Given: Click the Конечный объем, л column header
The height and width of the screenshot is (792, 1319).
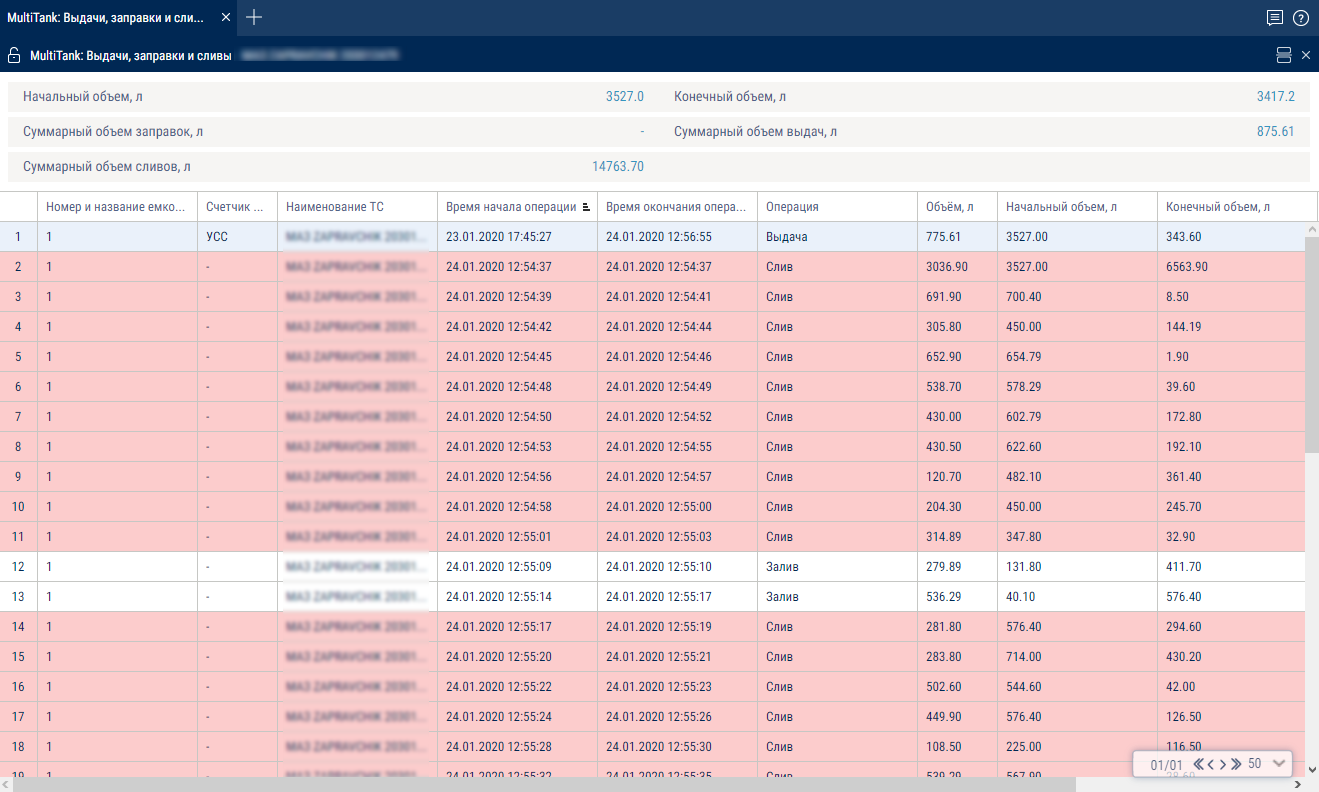Looking at the screenshot, I should pyautogui.click(x=1237, y=207).
